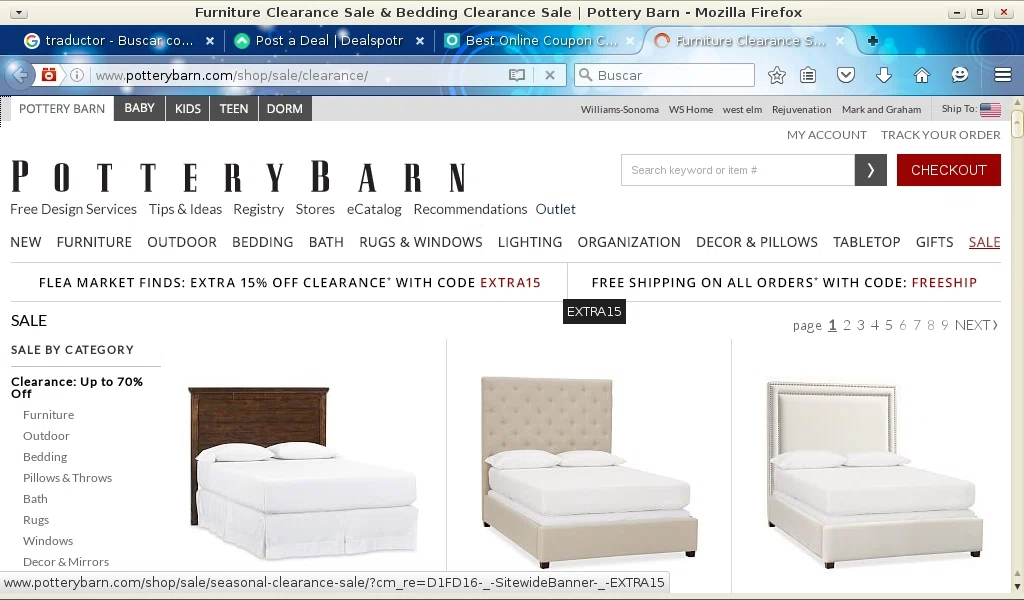The image size is (1024, 600).
Task: Open the bookmarks list icon
Action: tap(808, 75)
